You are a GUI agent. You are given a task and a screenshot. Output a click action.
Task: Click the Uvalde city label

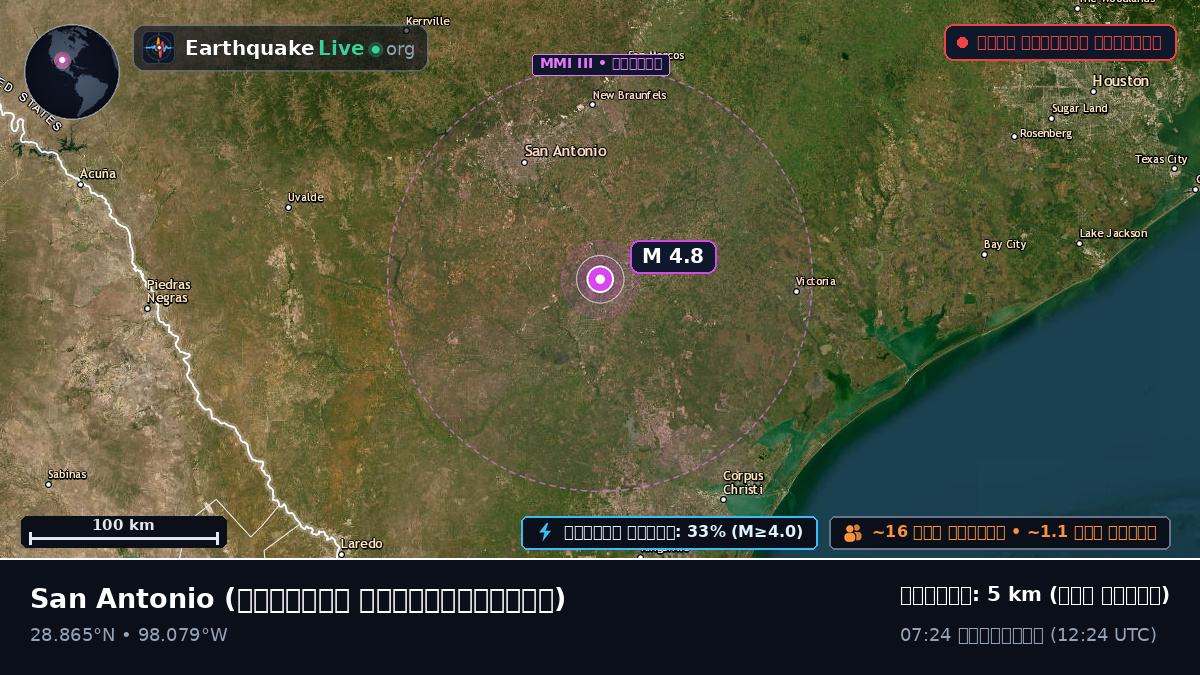tap(305, 197)
